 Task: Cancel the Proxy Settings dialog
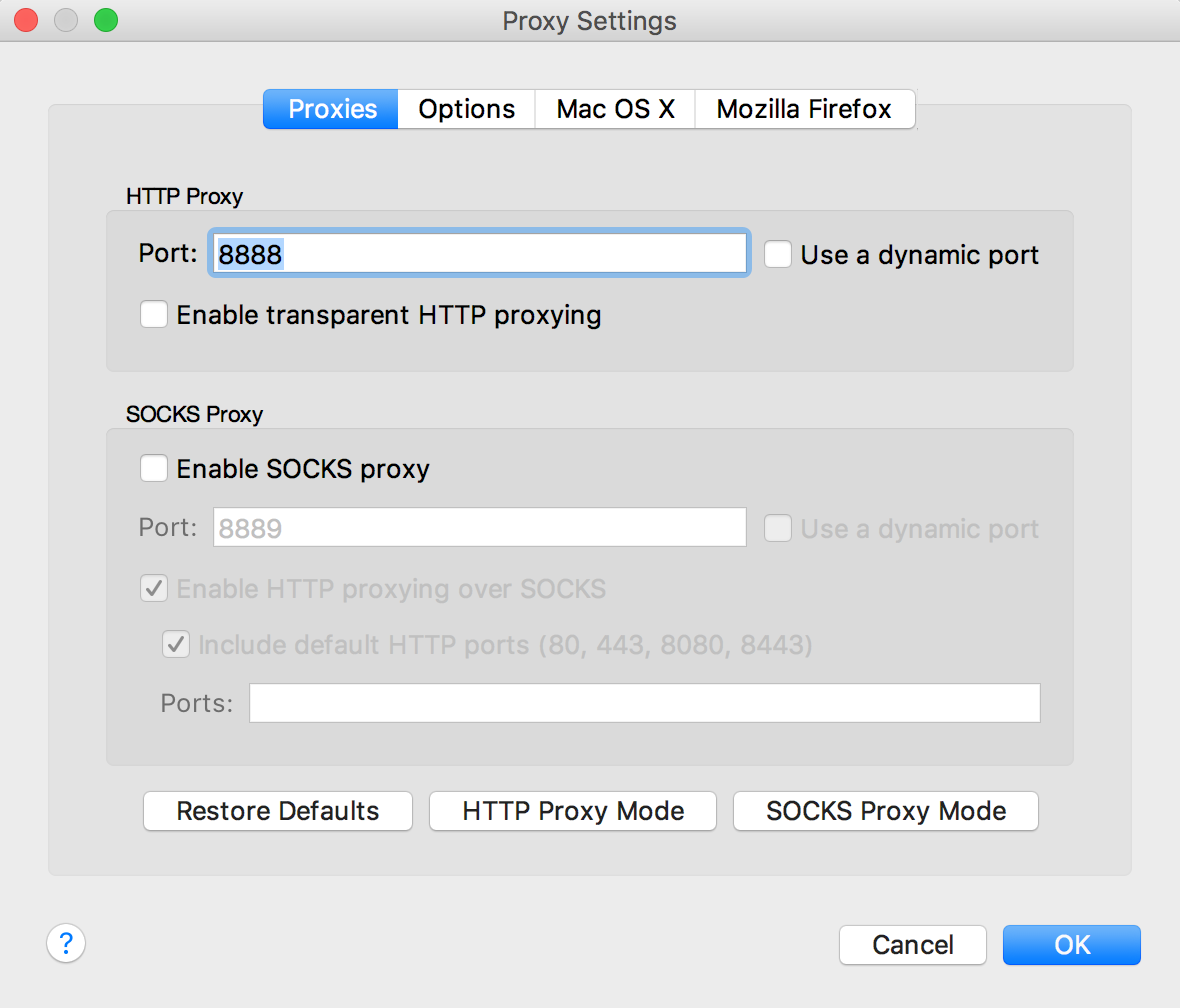point(913,945)
